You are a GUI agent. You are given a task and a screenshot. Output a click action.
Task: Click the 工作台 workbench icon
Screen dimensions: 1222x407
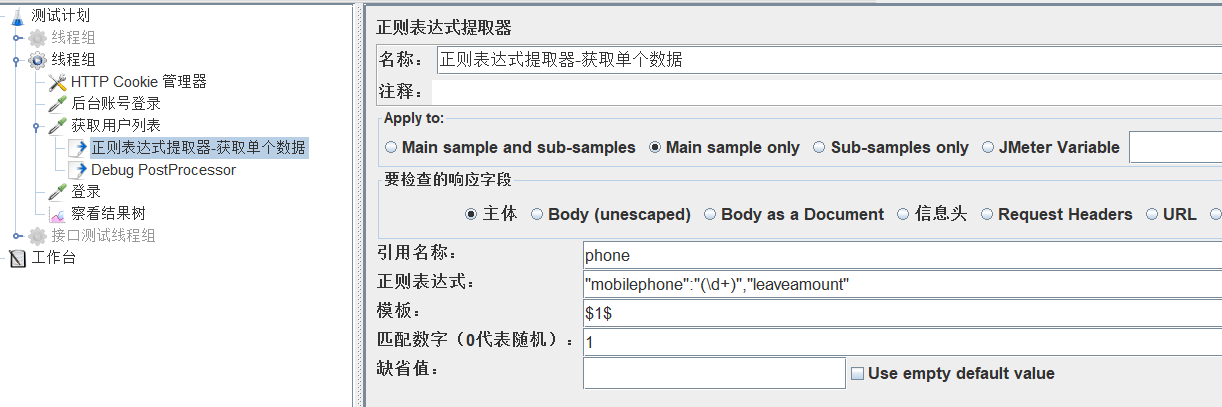pos(17,258)
